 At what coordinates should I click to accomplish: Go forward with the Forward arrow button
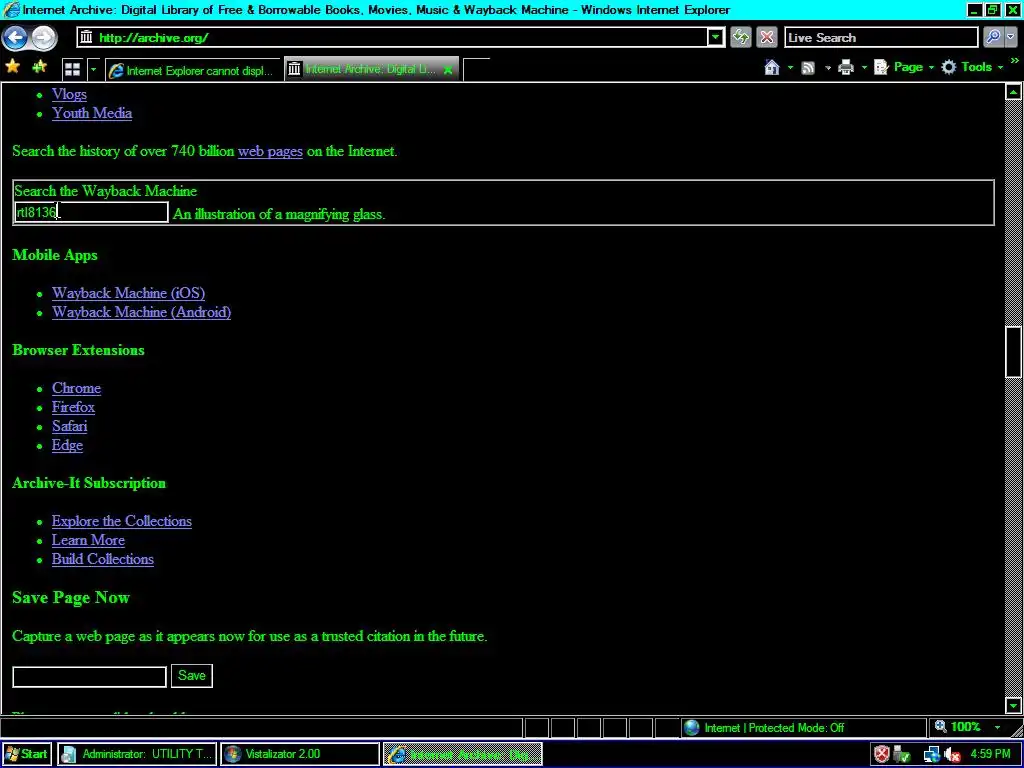(x=44, y=38)
